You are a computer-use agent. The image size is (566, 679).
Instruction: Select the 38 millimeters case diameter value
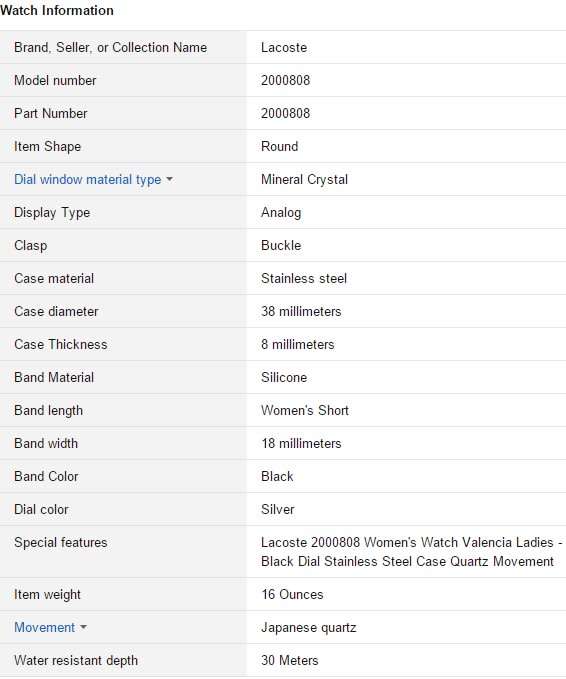point(301,311)
